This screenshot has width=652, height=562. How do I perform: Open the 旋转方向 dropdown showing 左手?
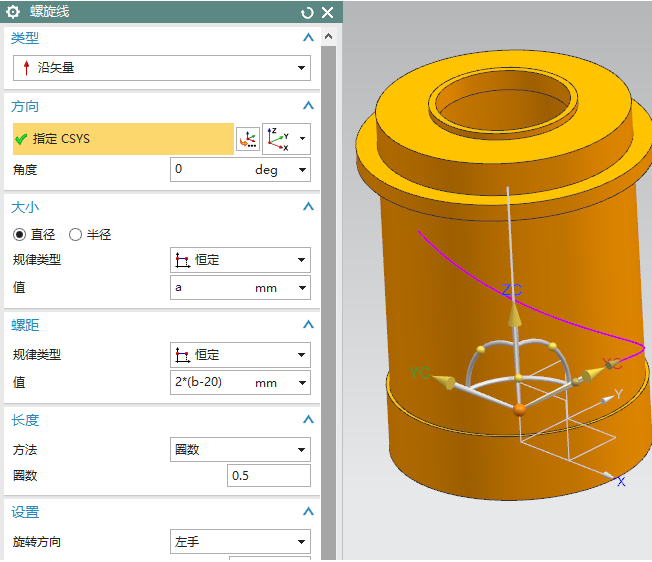(x=240, y=542)
